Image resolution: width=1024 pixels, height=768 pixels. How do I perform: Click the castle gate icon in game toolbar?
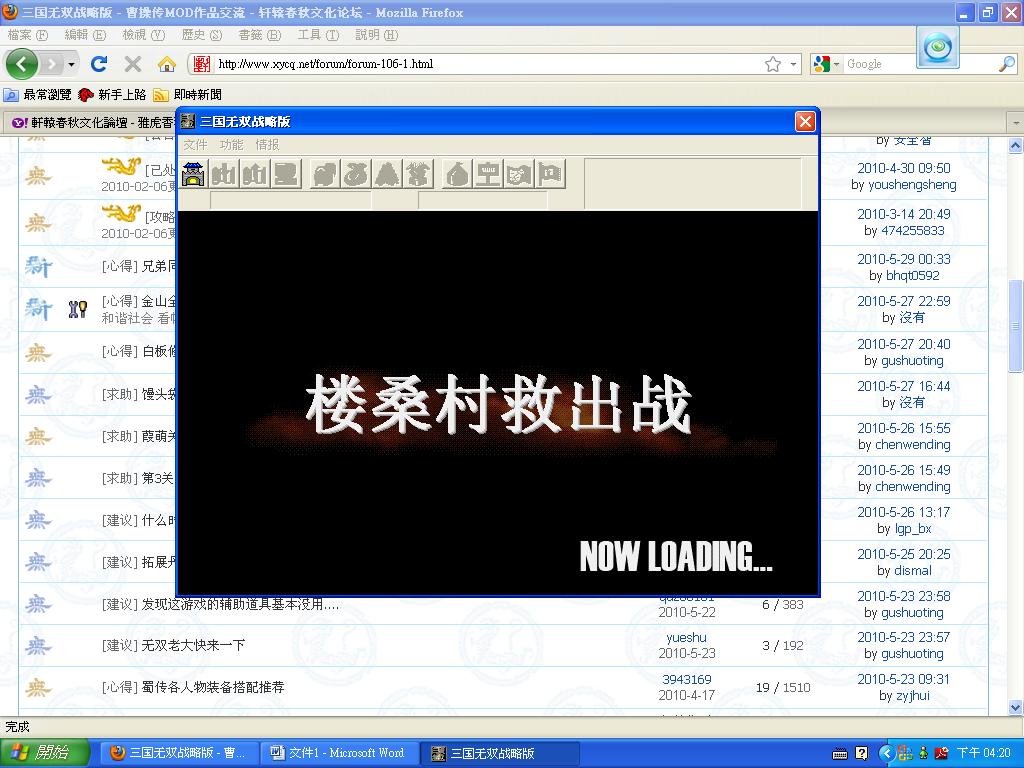point(193,174)
